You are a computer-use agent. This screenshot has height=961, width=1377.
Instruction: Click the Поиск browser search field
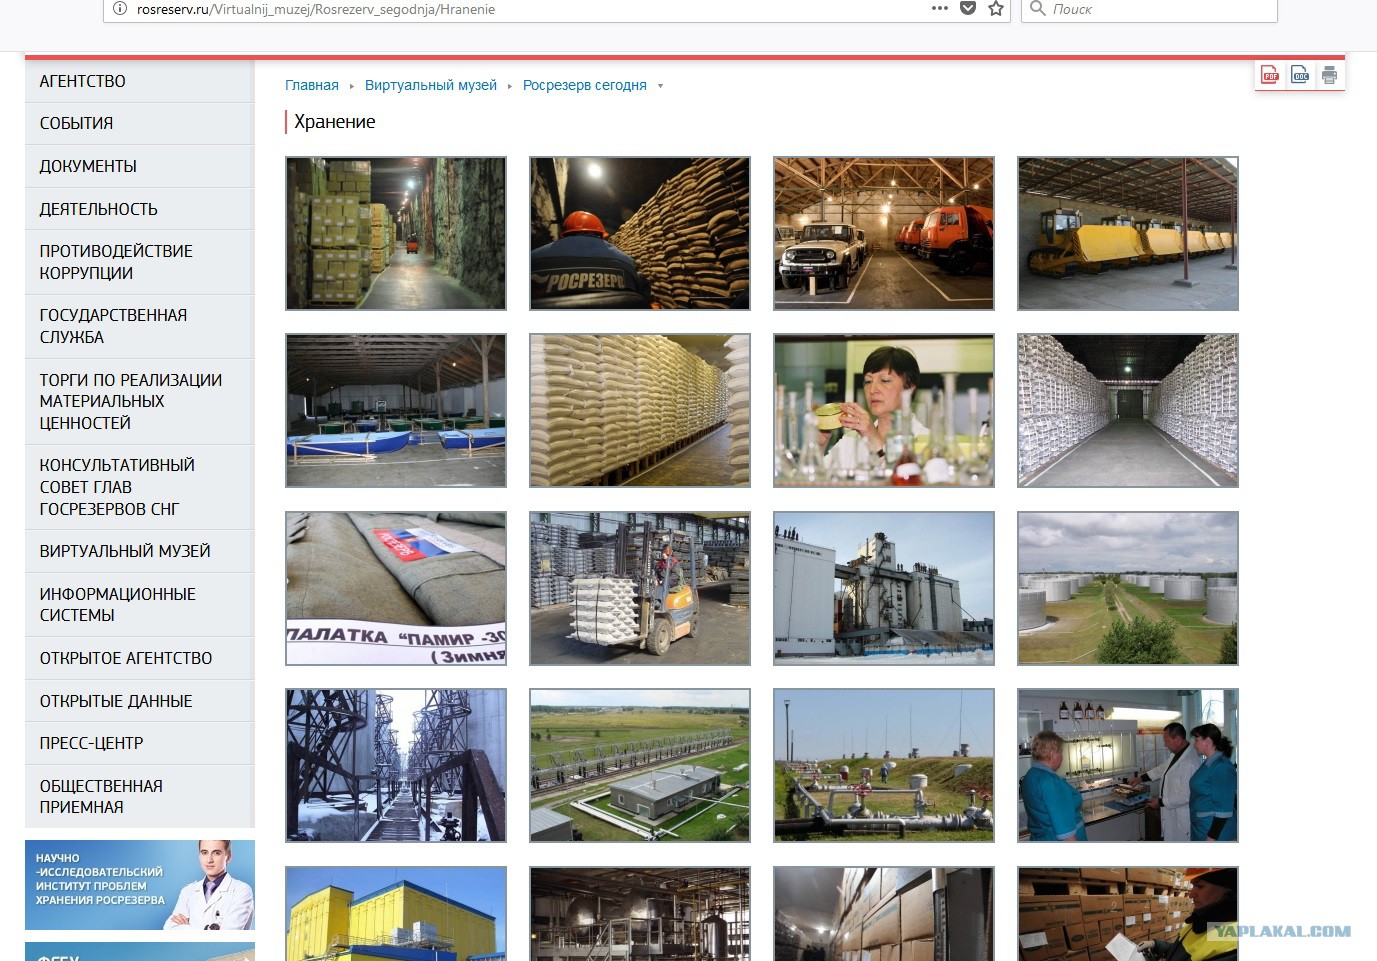(1149, 9)
